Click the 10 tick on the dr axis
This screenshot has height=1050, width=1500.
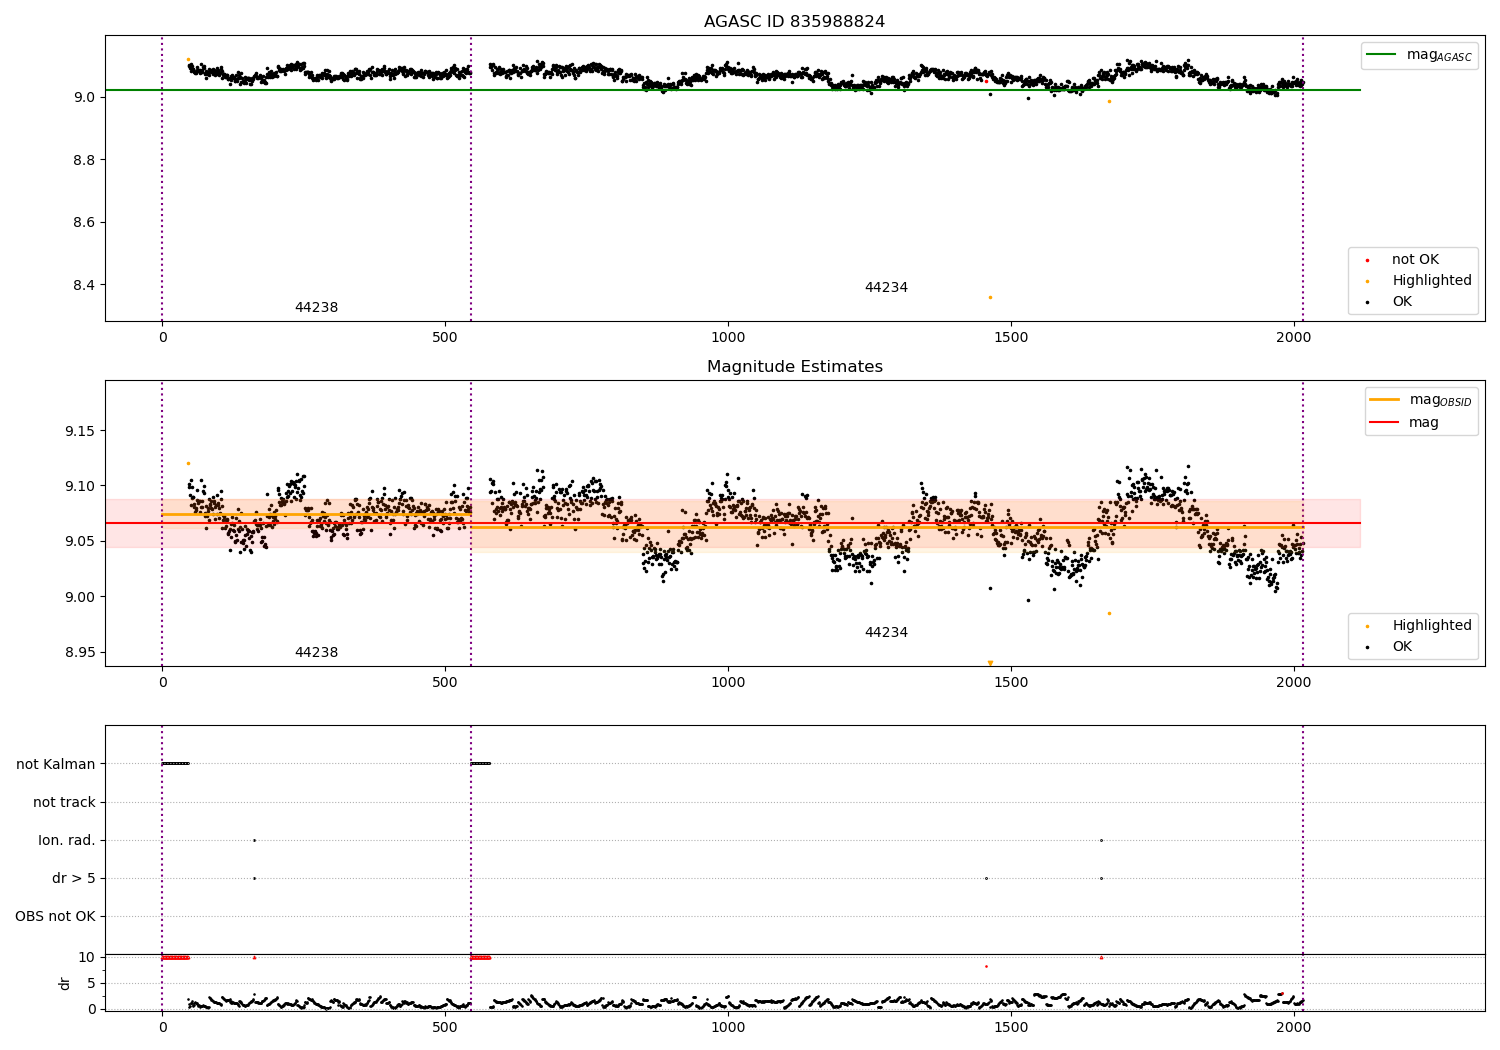tap(87, 957)
